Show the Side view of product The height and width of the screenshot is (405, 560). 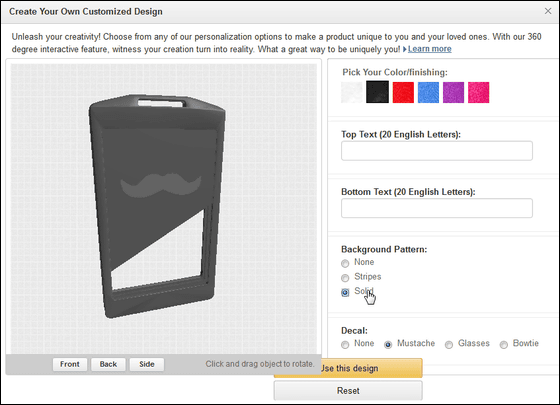click(147, 364)
